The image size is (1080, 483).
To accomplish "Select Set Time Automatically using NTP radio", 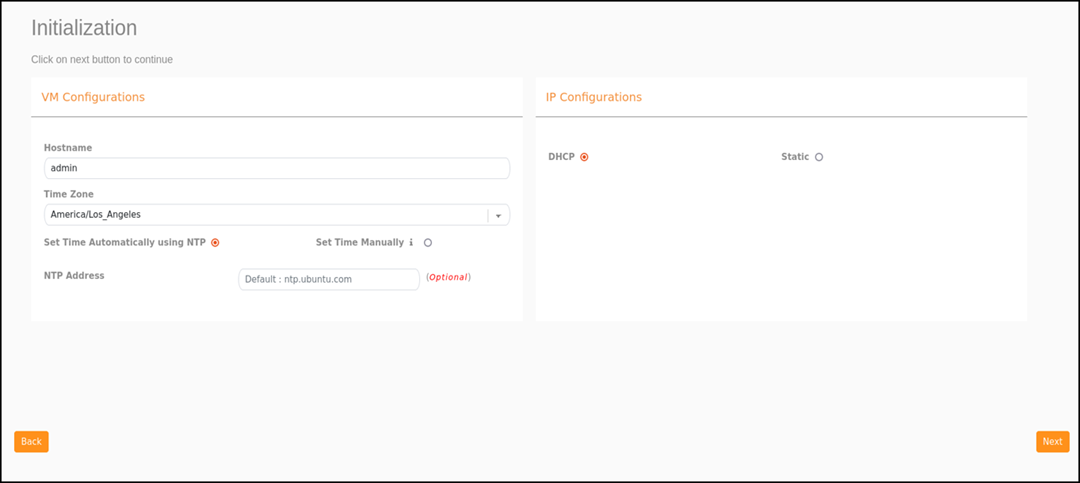I will (x=215, y=243).
